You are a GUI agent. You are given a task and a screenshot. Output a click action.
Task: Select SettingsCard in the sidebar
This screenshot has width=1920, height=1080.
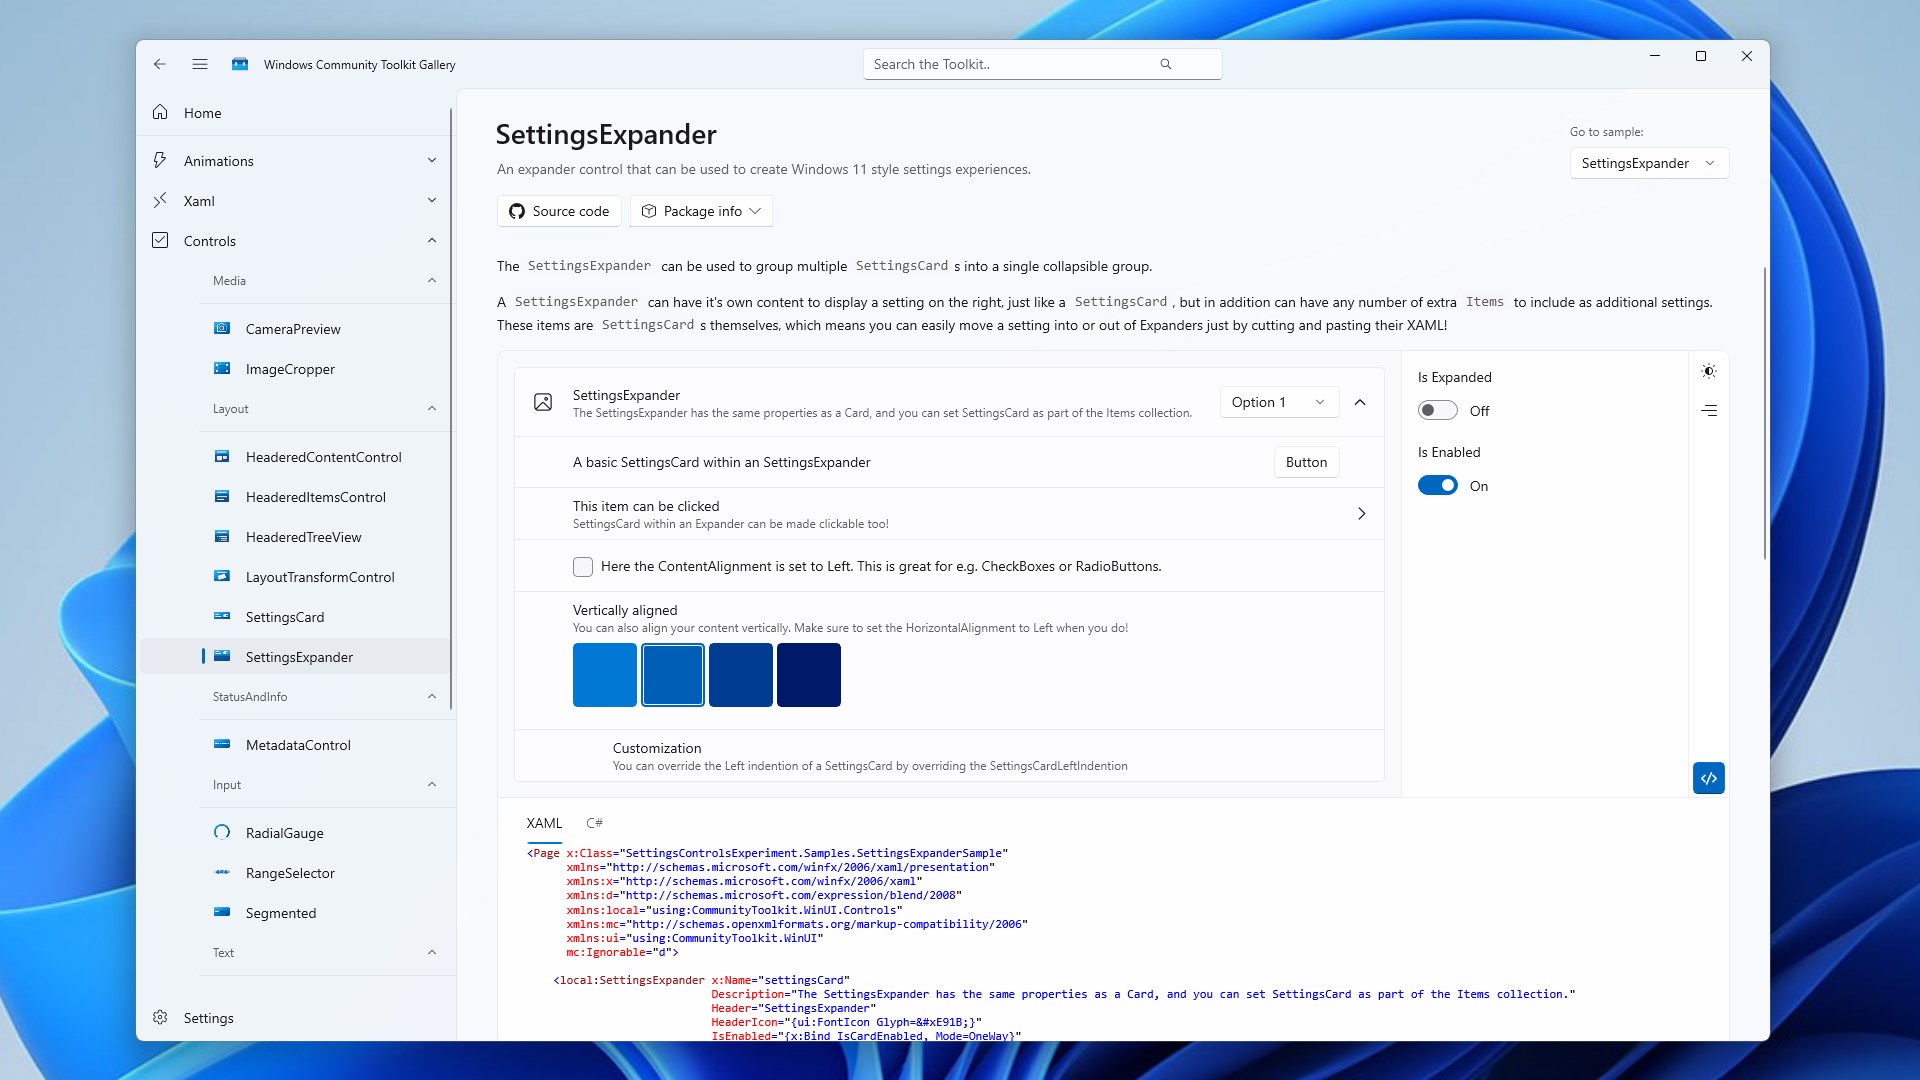coord(285,617)
